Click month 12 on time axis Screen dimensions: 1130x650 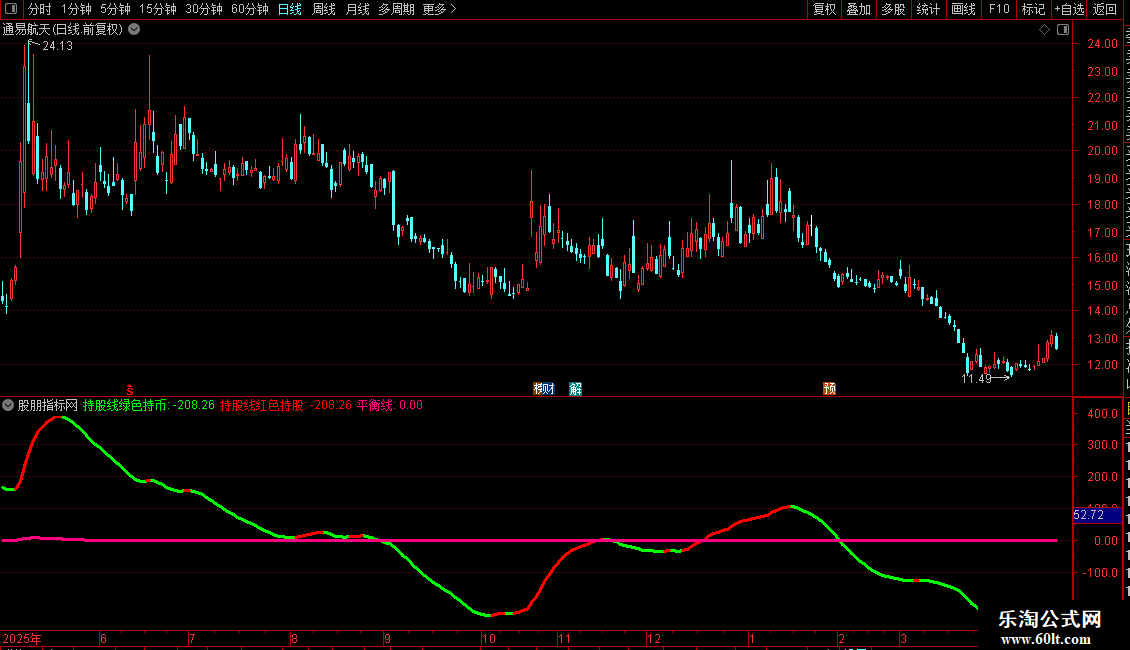654,639
